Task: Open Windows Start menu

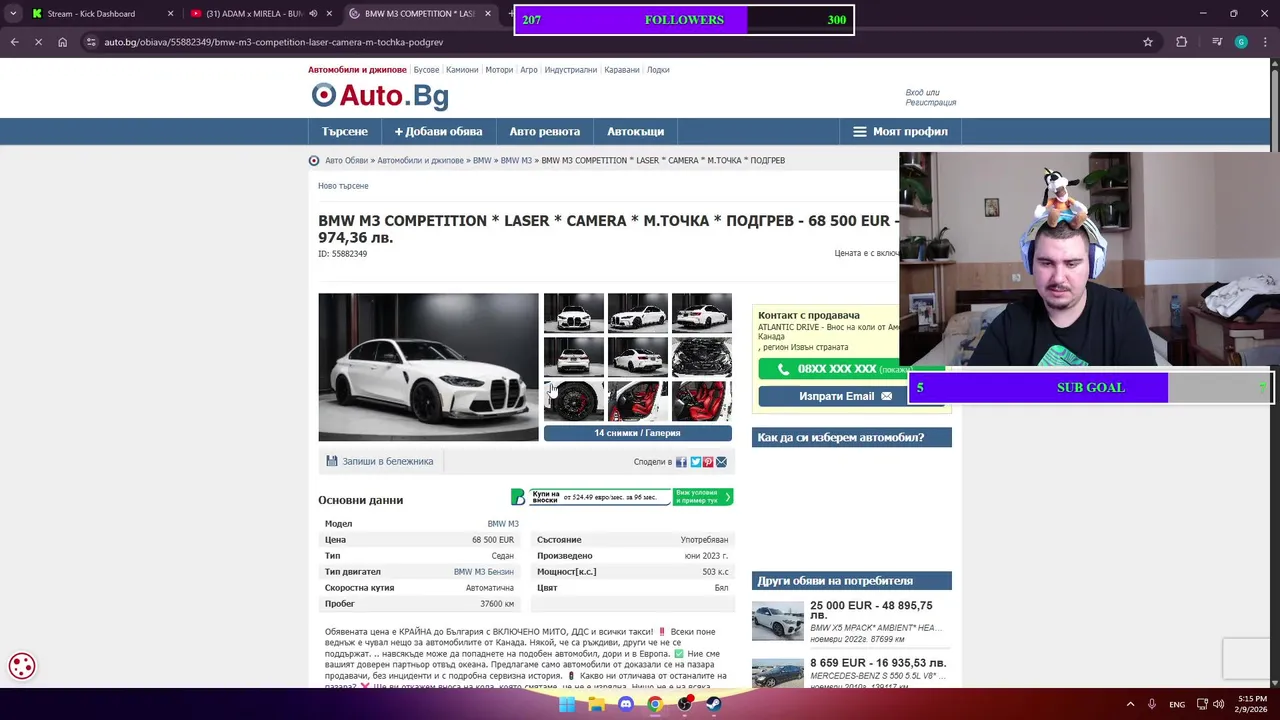Action: coord(567,704)
